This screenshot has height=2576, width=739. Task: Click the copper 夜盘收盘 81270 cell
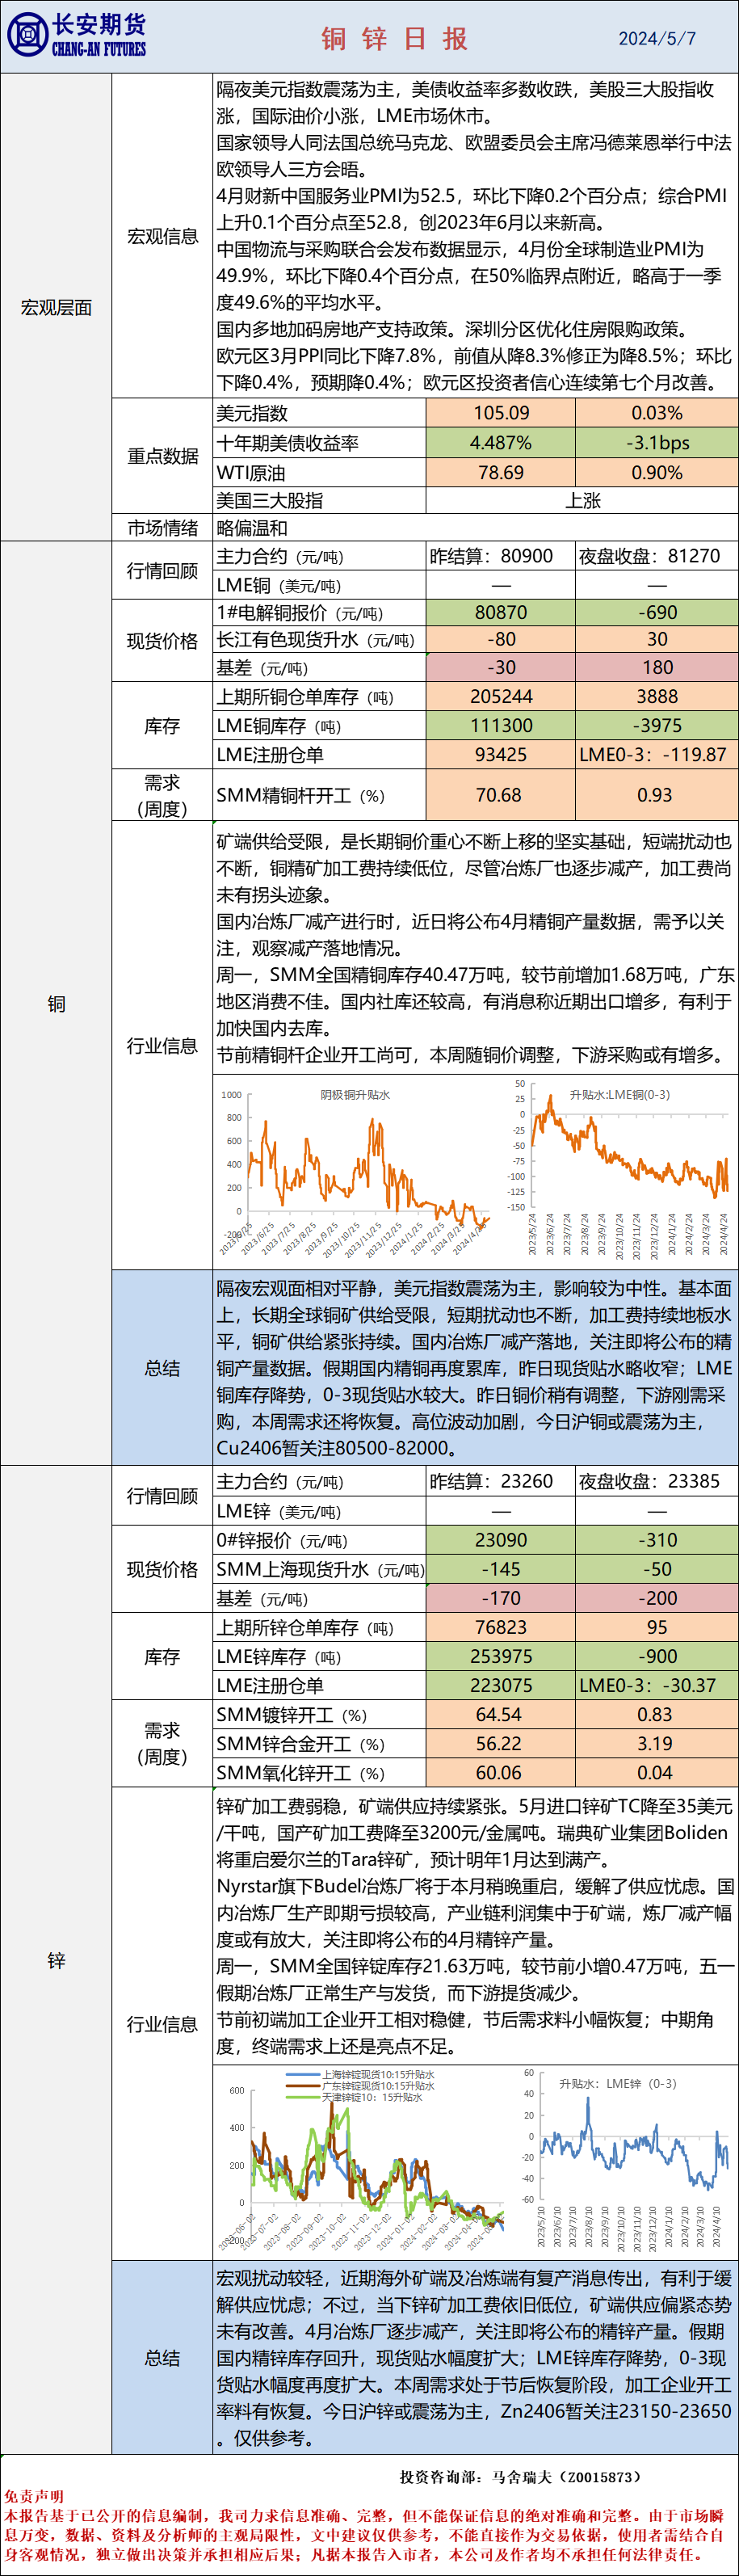pyautogui.click(x=656, y=556)
